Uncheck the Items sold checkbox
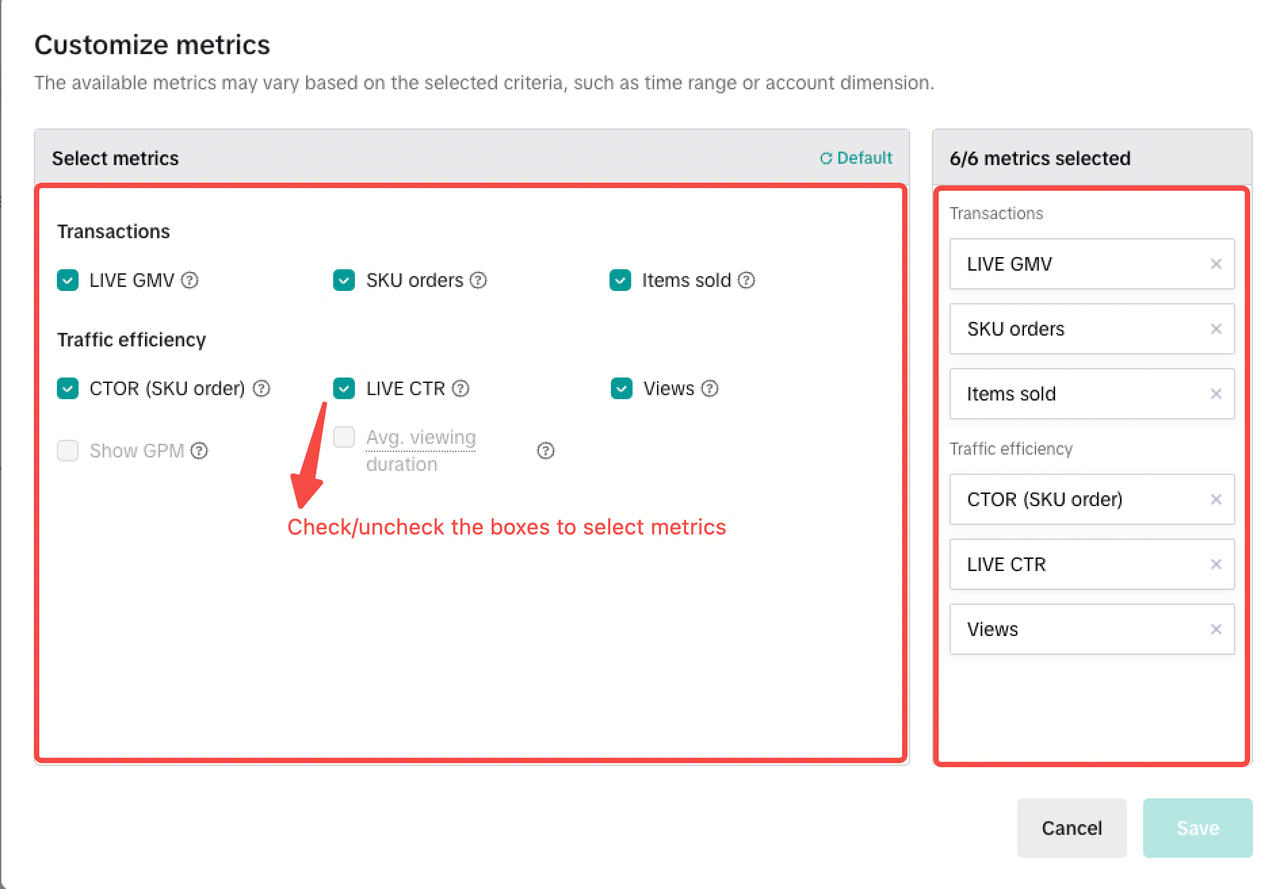 point(620,281)
